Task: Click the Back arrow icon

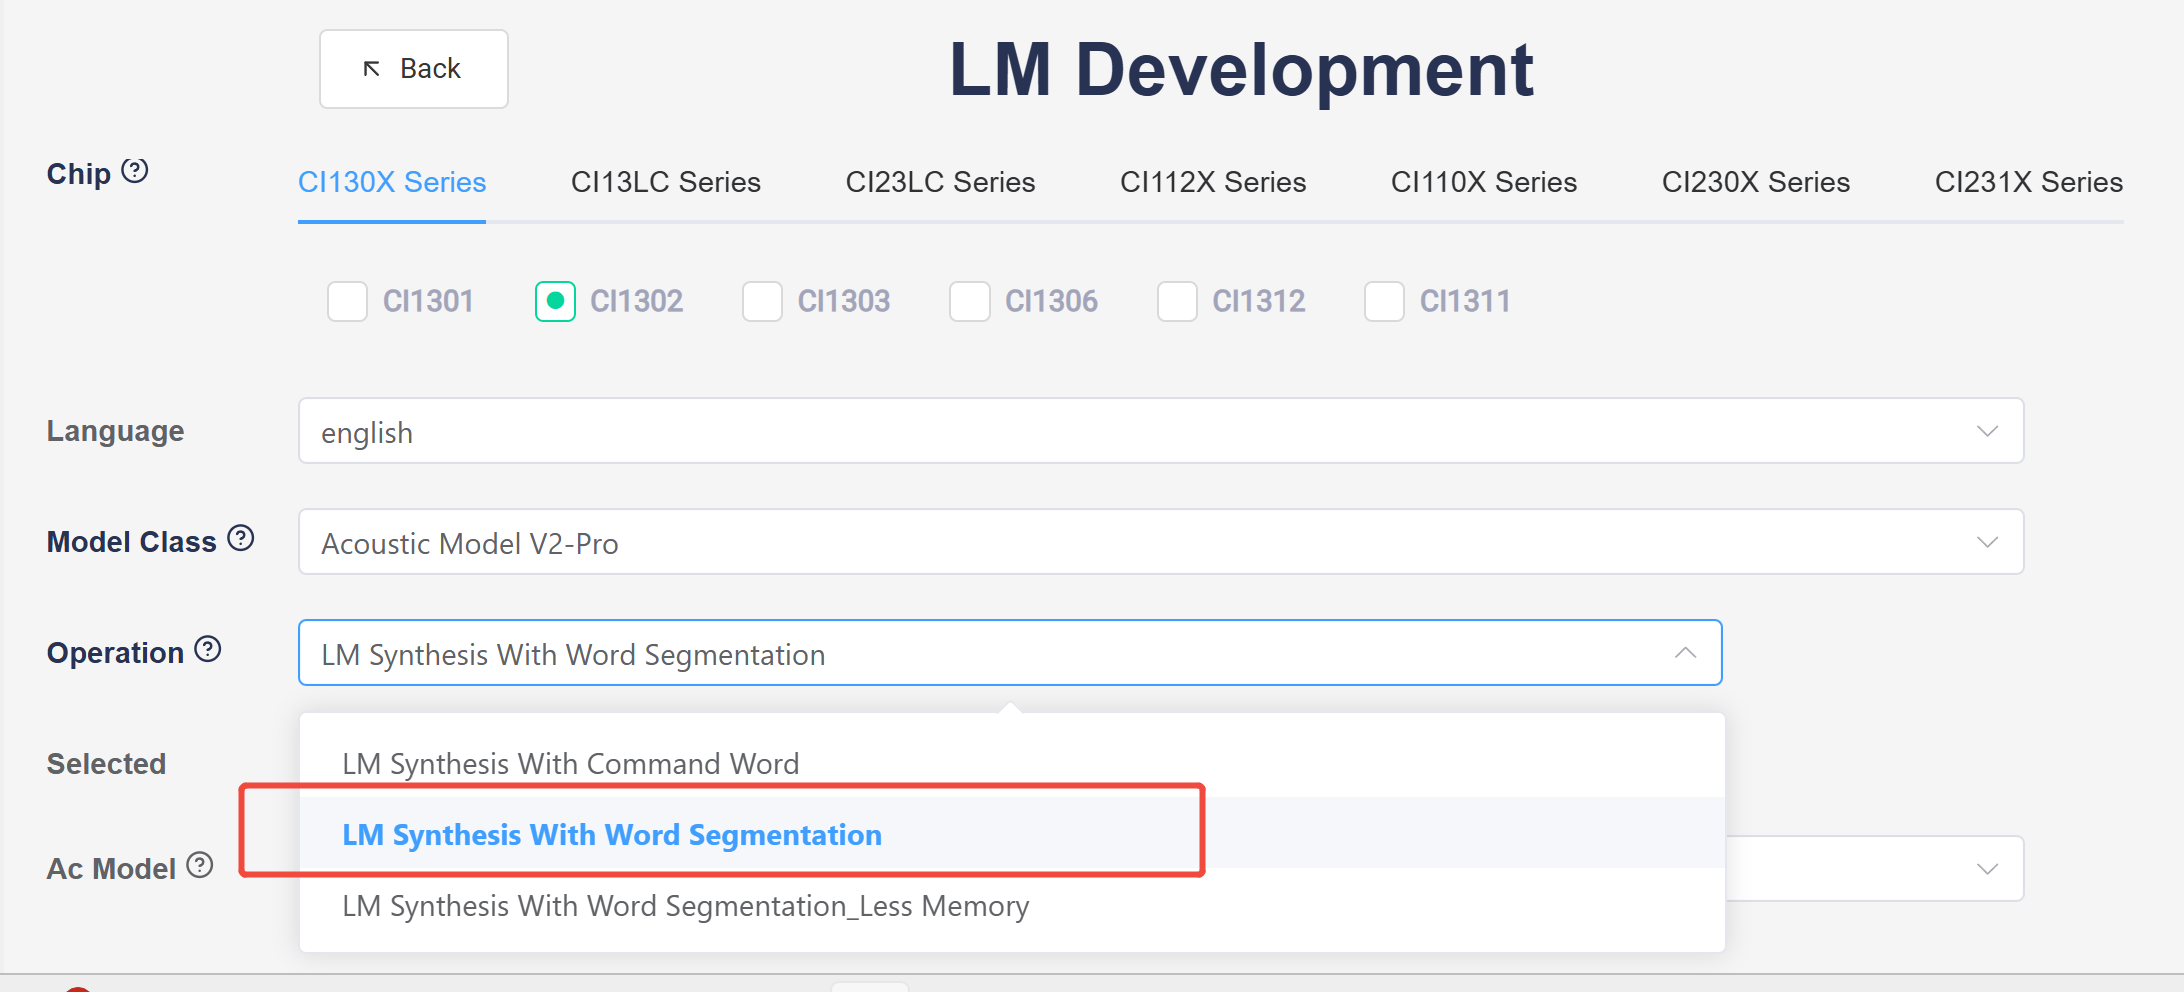Action: pyautogui.click(x=372, y=69)
